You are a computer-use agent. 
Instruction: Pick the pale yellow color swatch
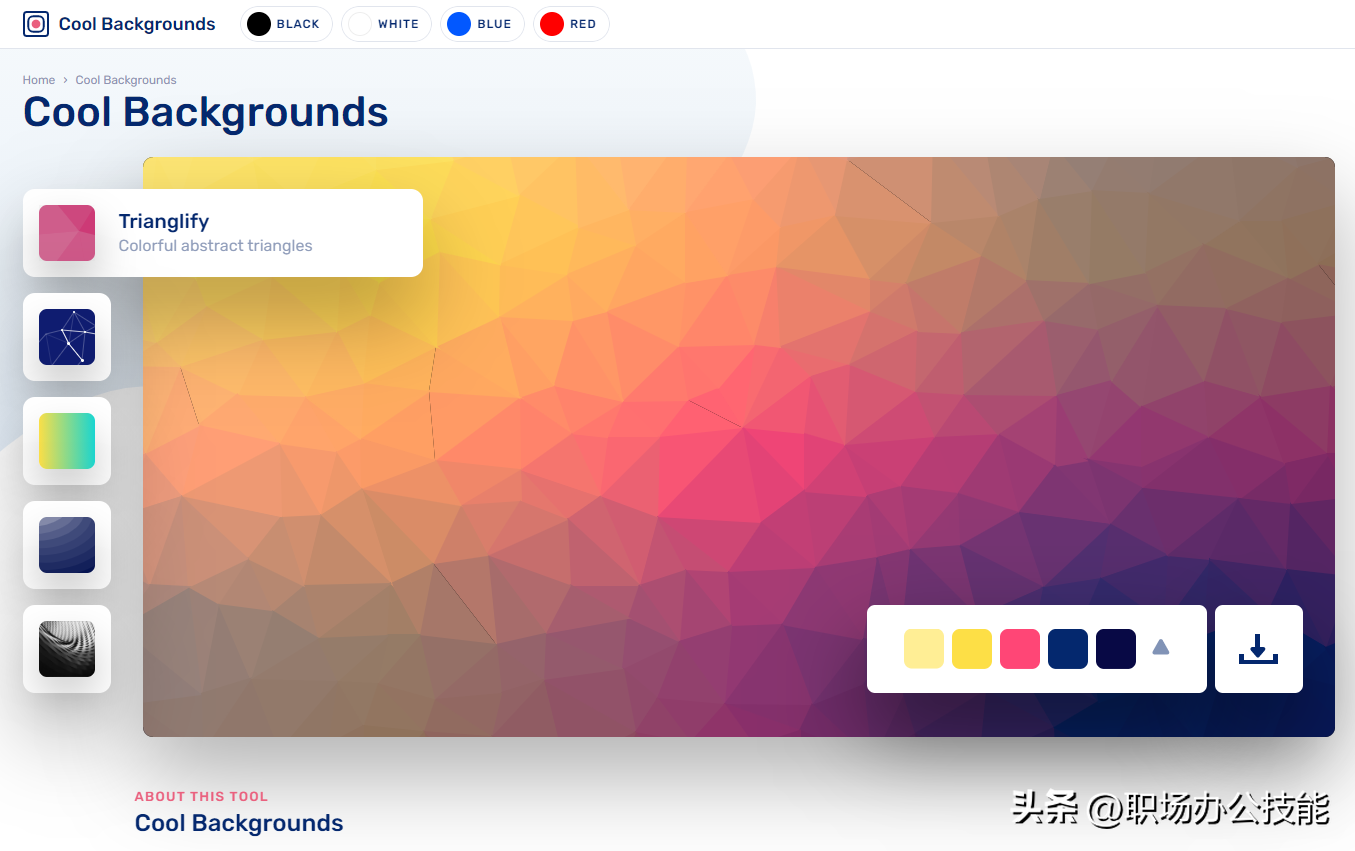point(924,649)
